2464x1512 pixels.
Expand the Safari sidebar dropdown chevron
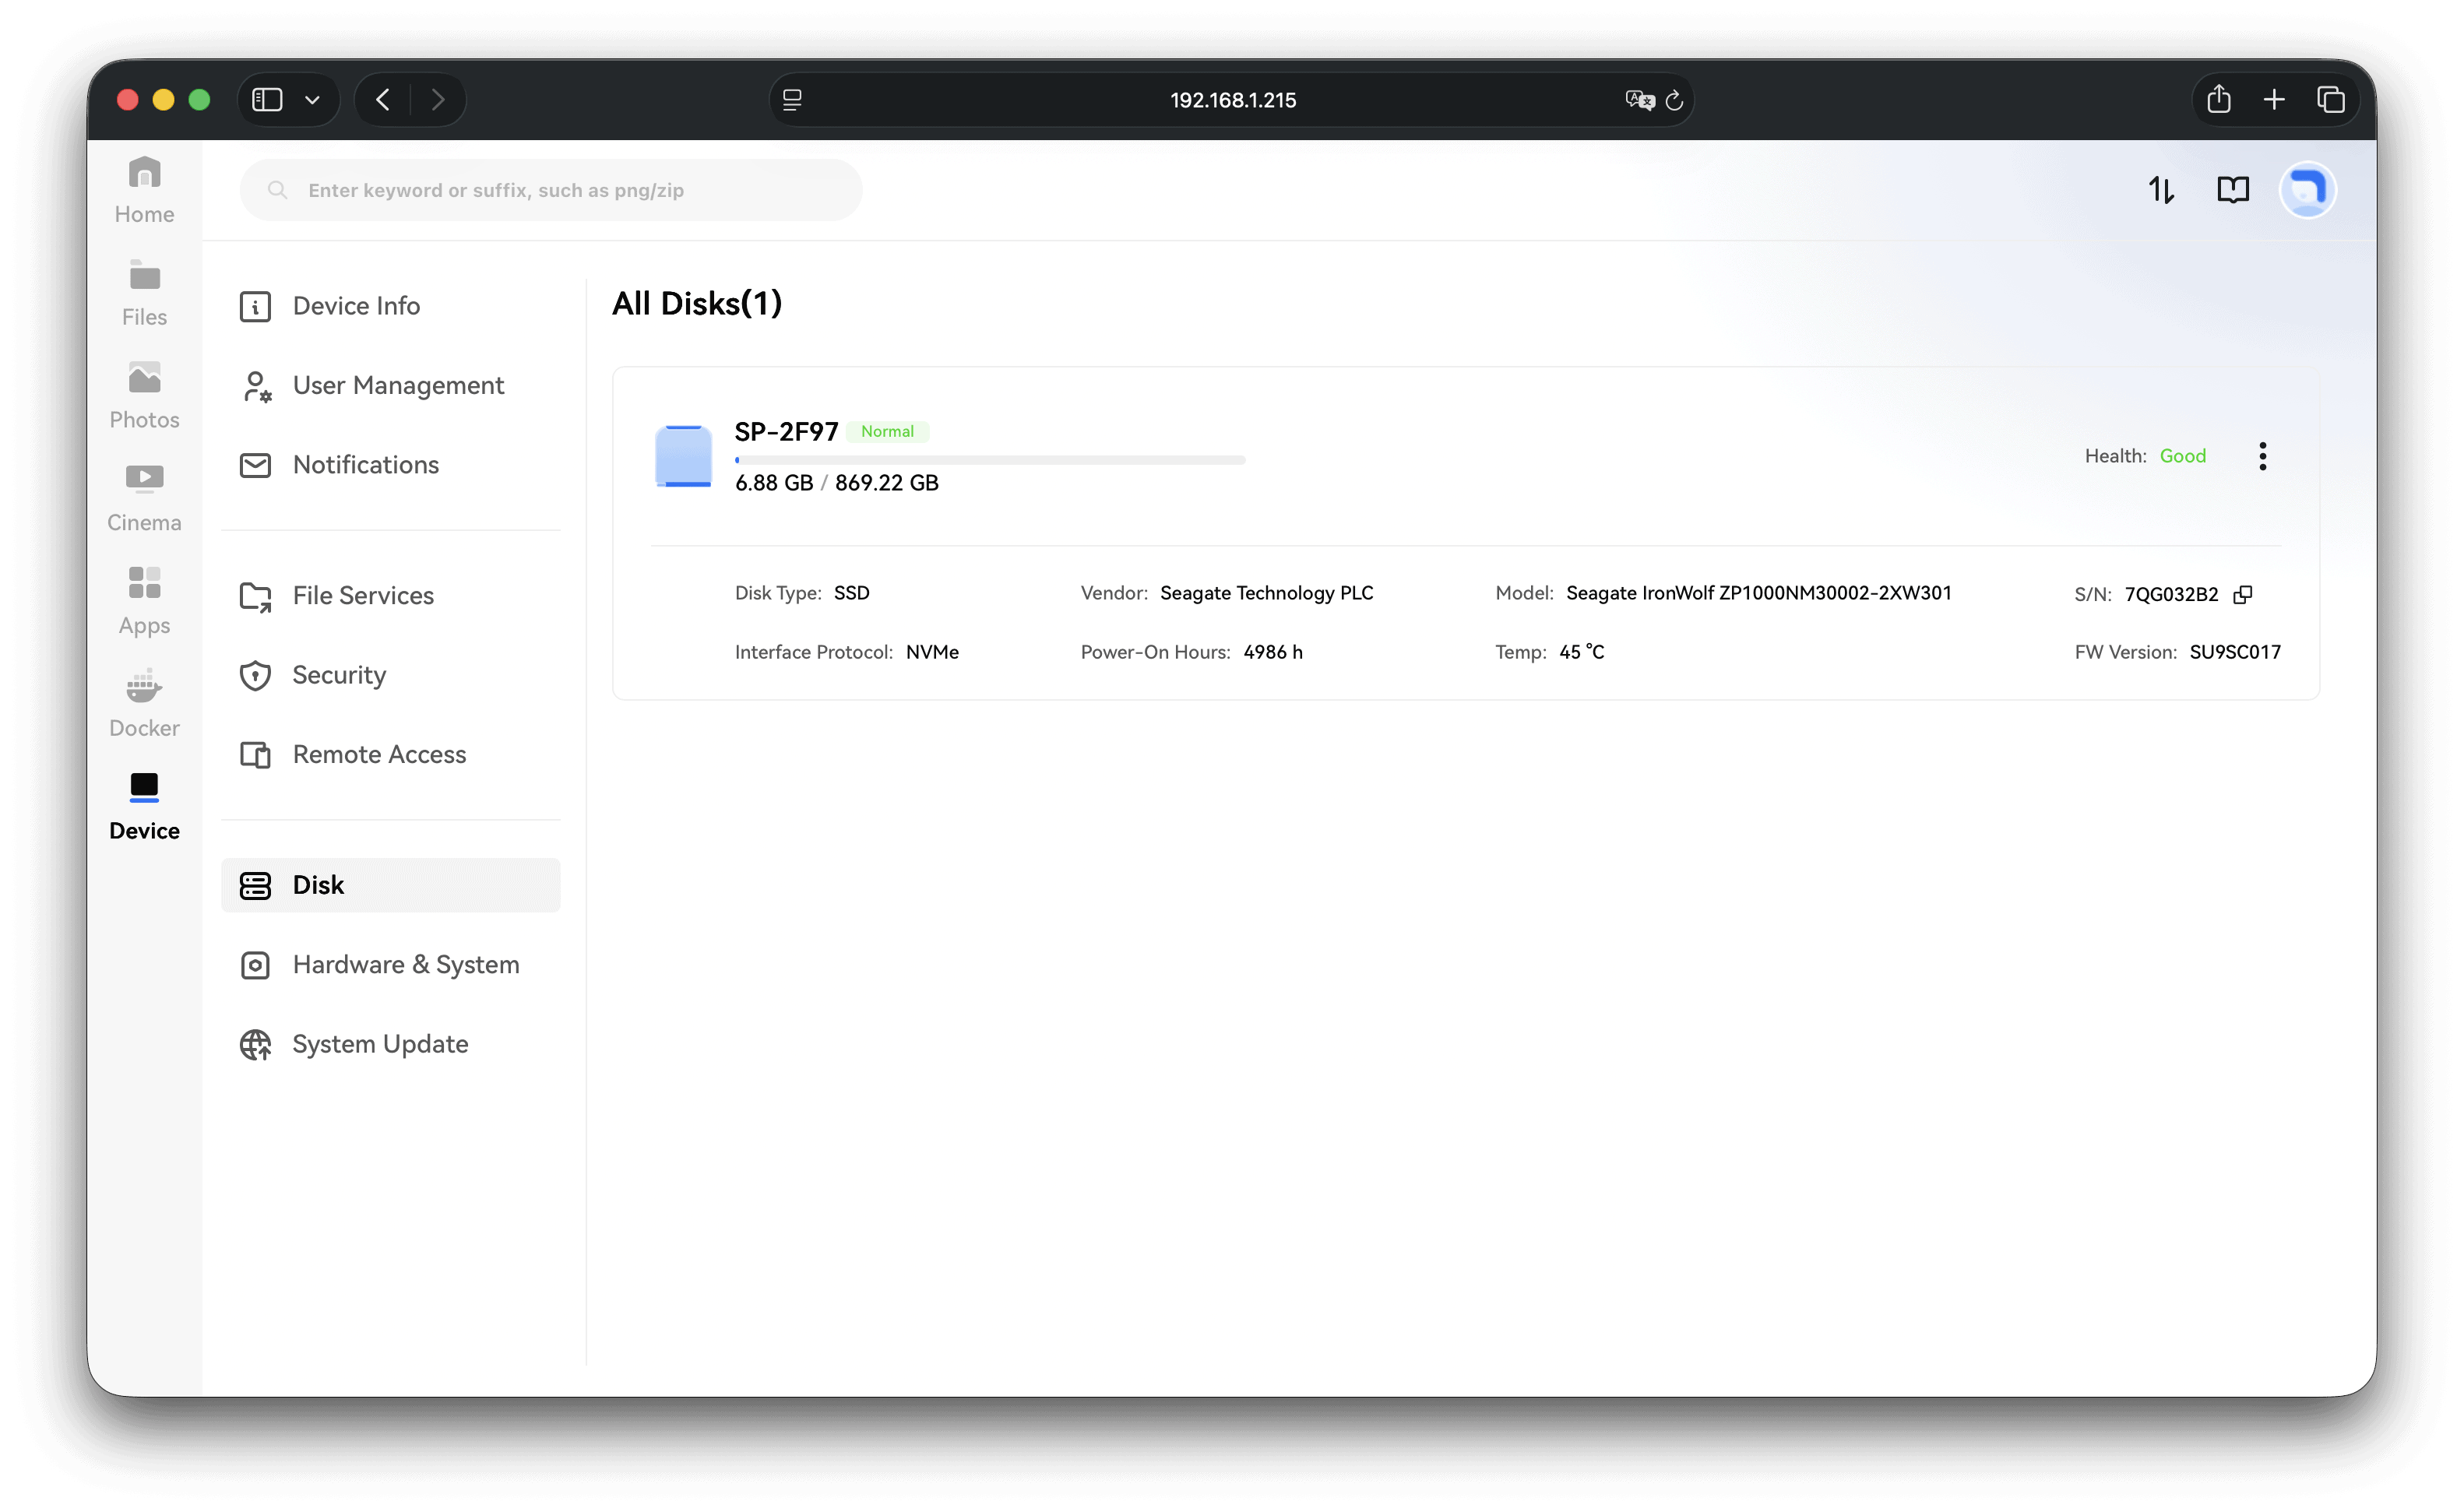point(312,100)
